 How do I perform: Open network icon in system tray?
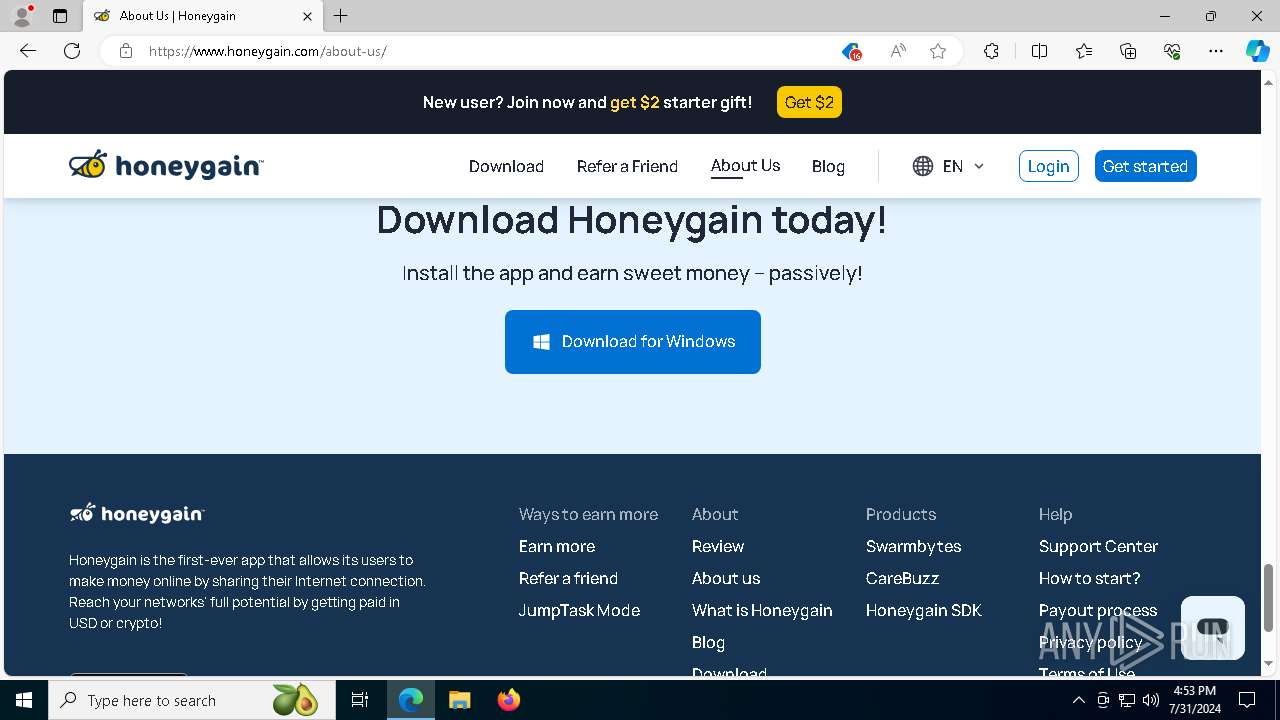pyautogui.click(x=1127, y=700)
